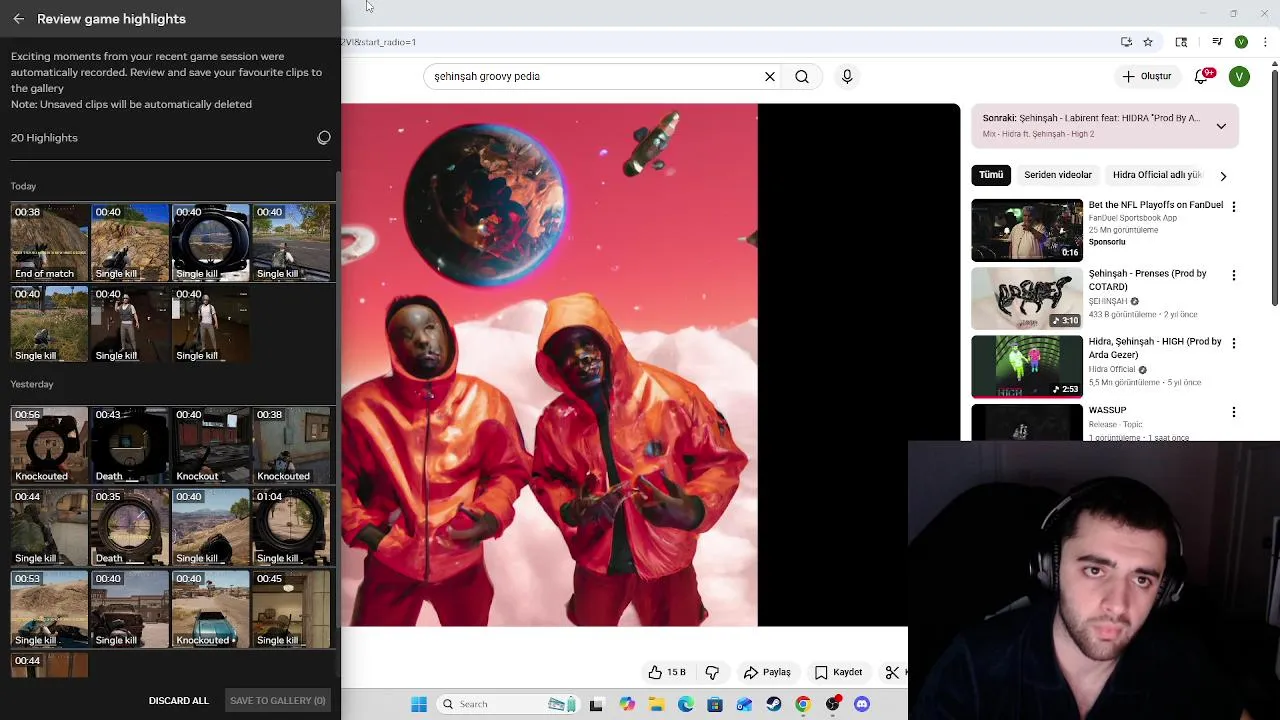Viewport: 1280px width, 720px height.
Task: Select the 00:44 Single kill highlight clip
Action: [49, 527]
